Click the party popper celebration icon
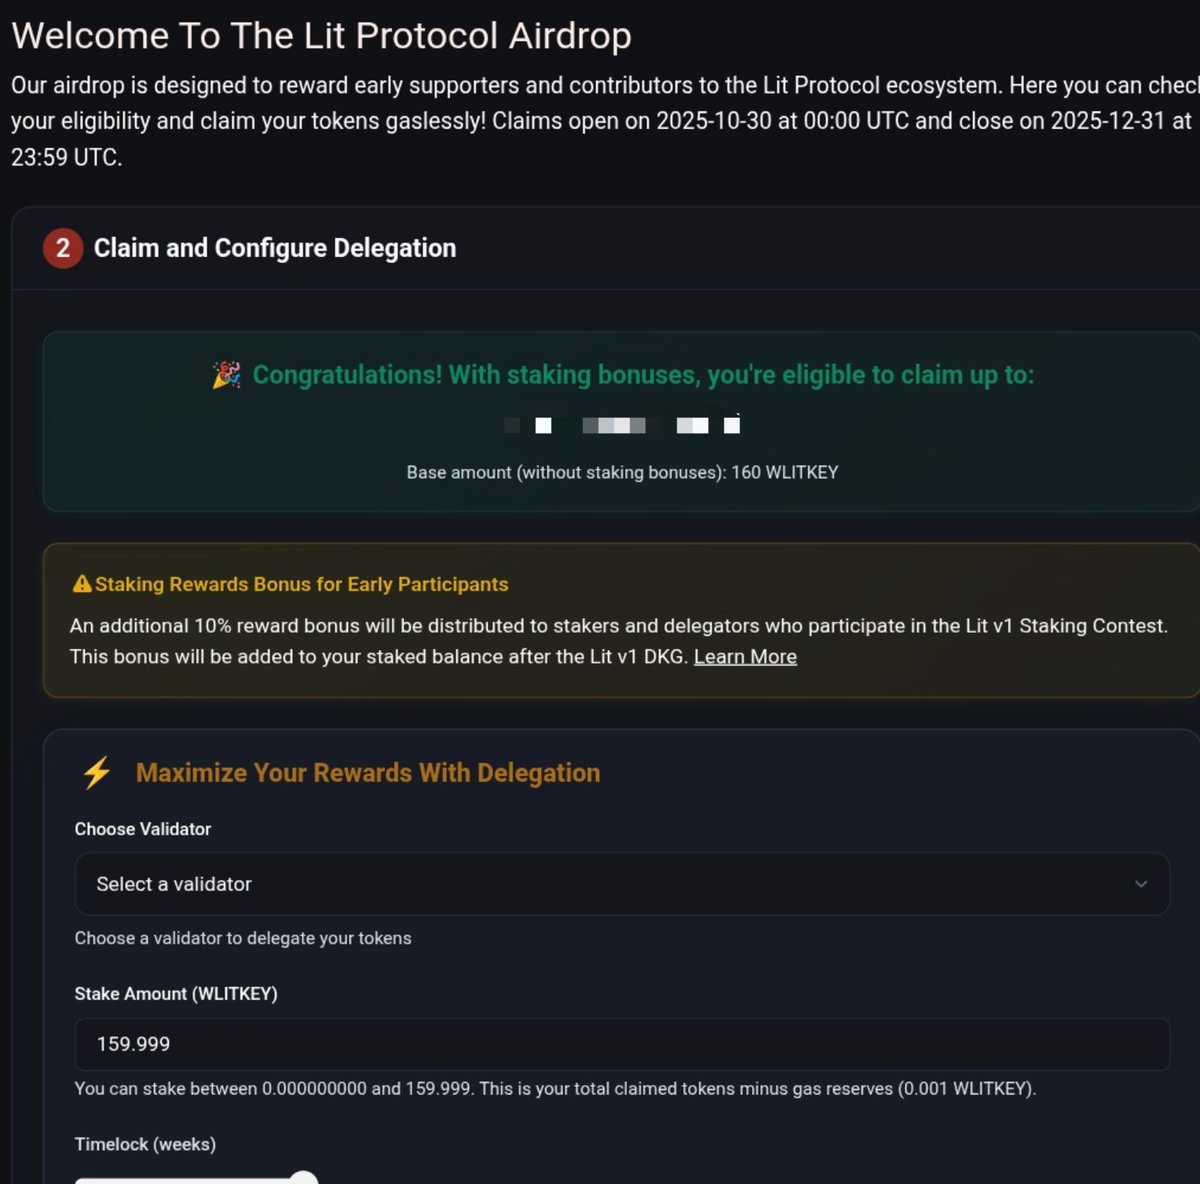 click(x=227, y=375)
